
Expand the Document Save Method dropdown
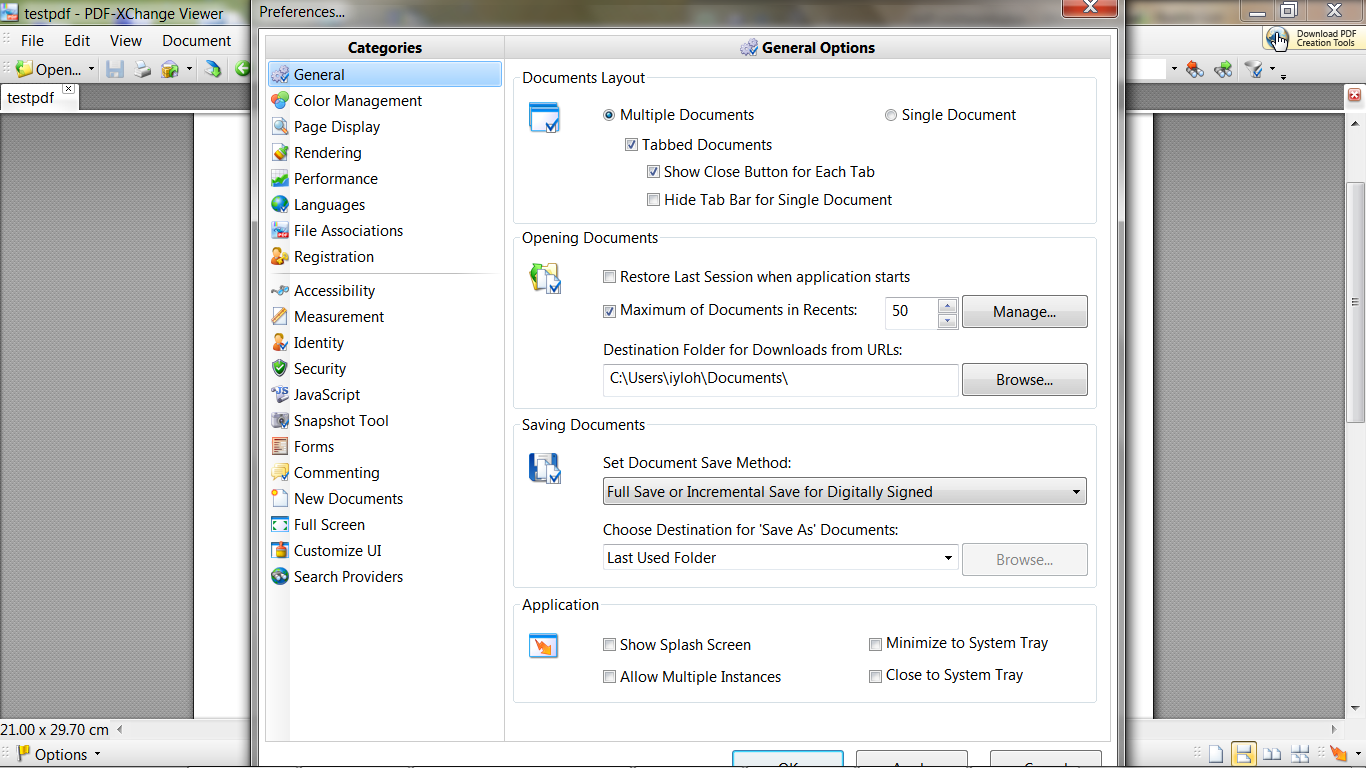[845, 492]
